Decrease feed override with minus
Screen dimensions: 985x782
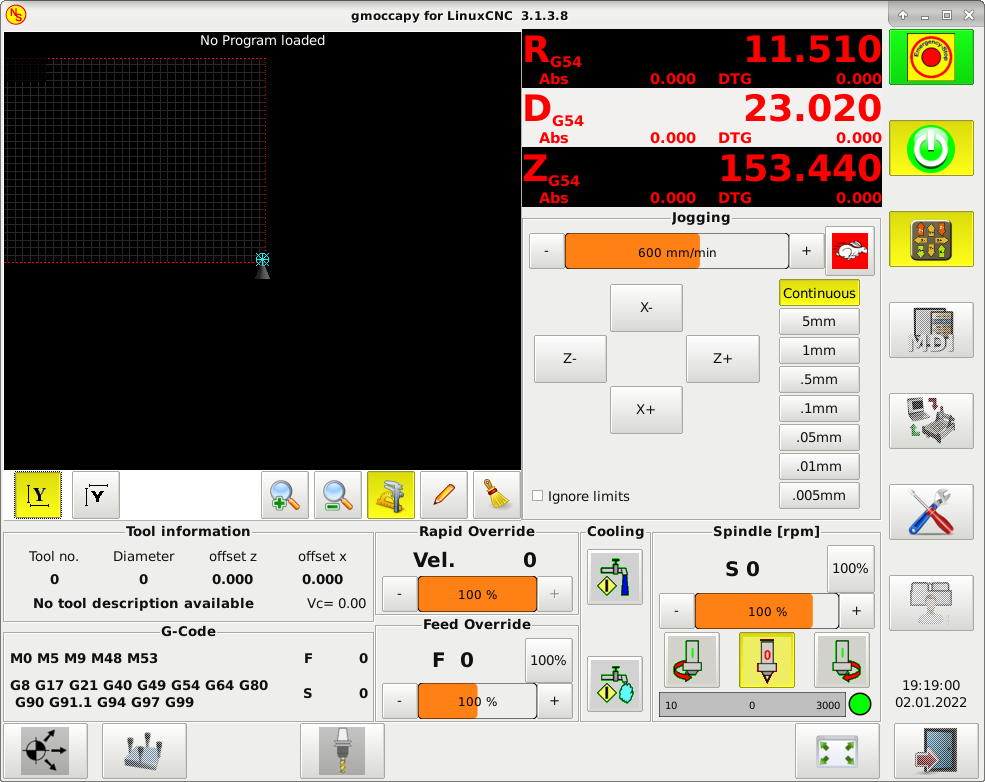[400, 701]
